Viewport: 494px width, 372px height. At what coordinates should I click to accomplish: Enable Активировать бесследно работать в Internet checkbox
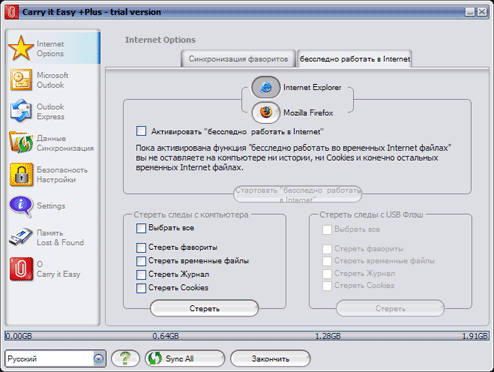(141, 131)
